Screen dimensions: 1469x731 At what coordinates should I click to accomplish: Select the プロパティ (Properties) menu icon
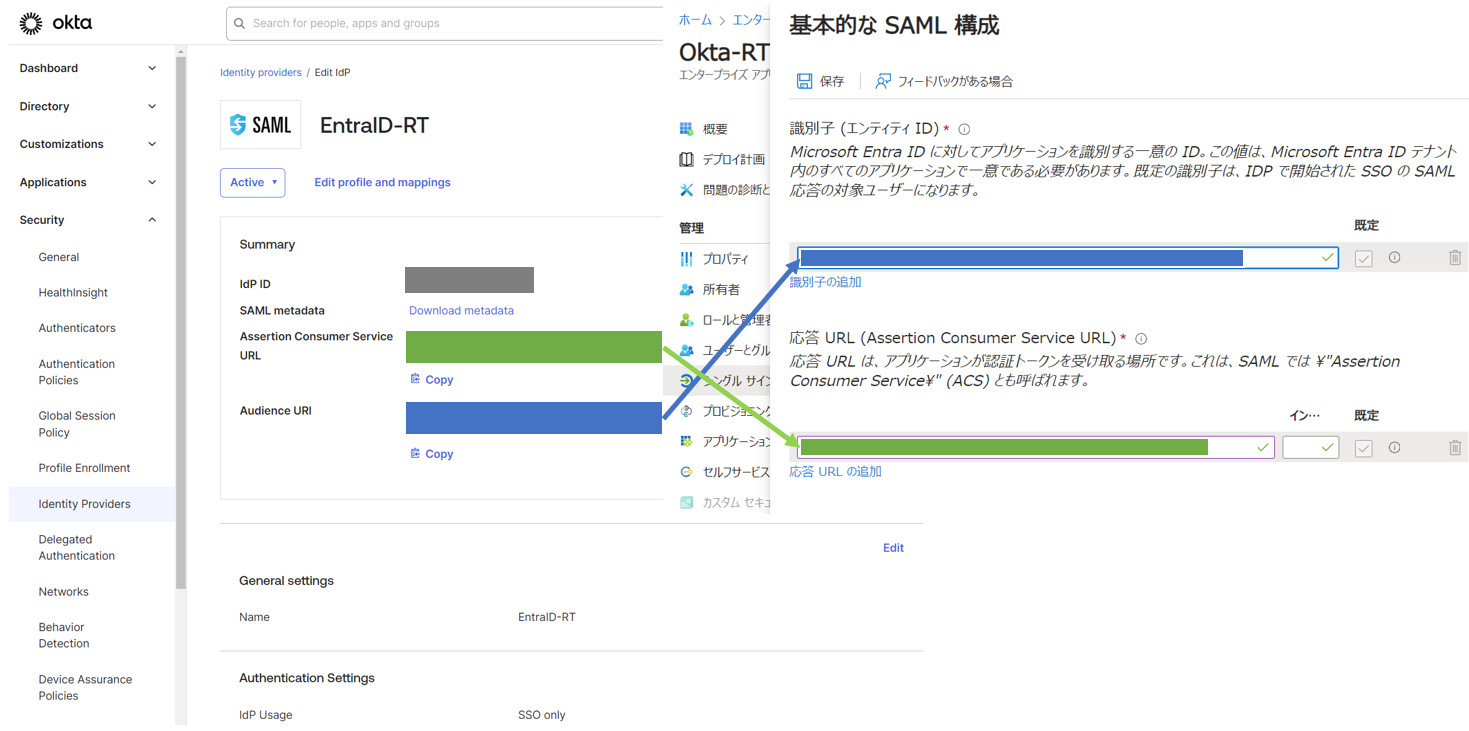(687, 259)
